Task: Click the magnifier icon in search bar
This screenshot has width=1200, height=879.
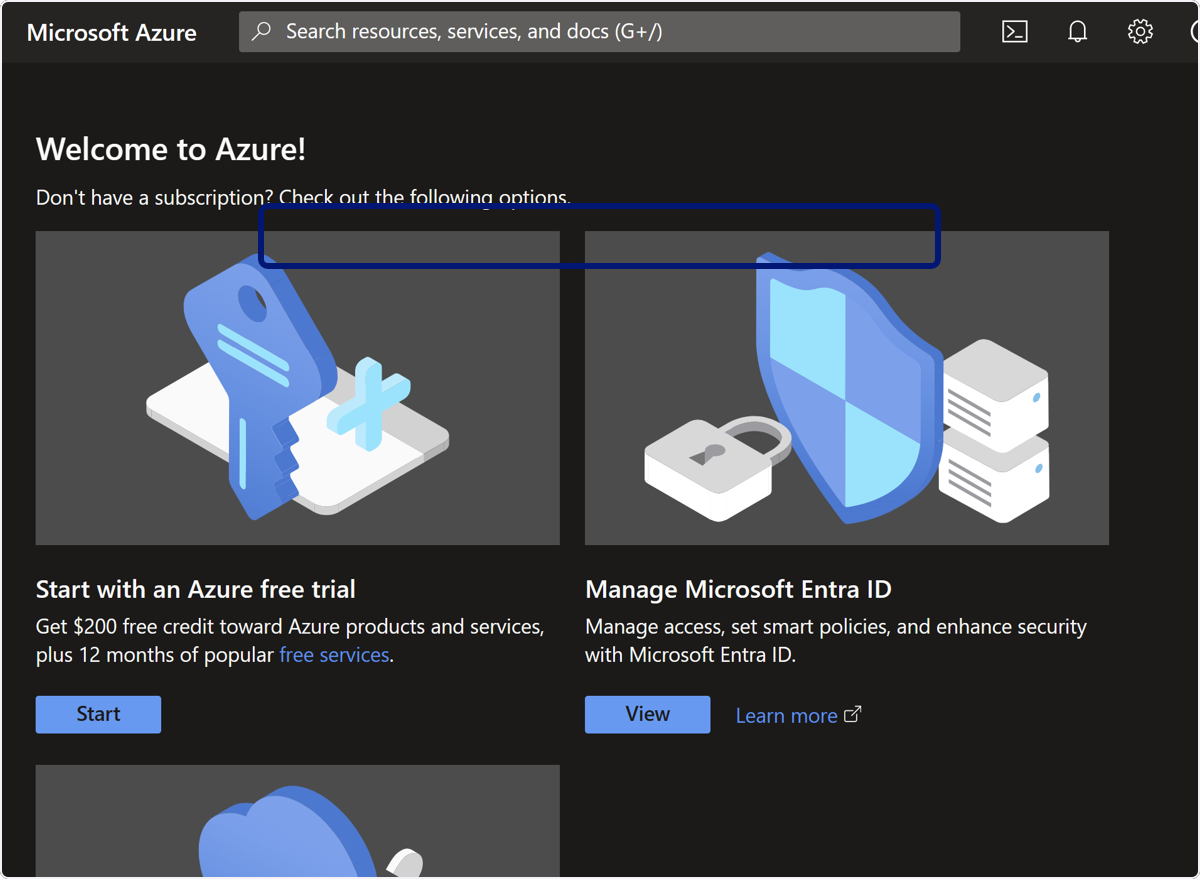Action: (261, 32)
